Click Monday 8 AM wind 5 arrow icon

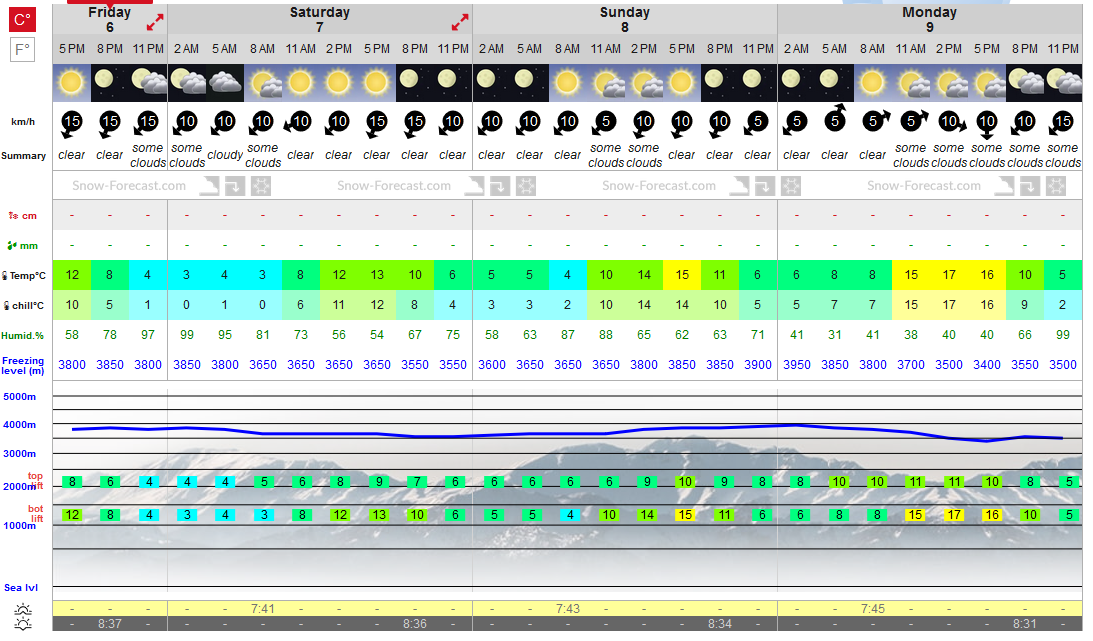[874, 122]
